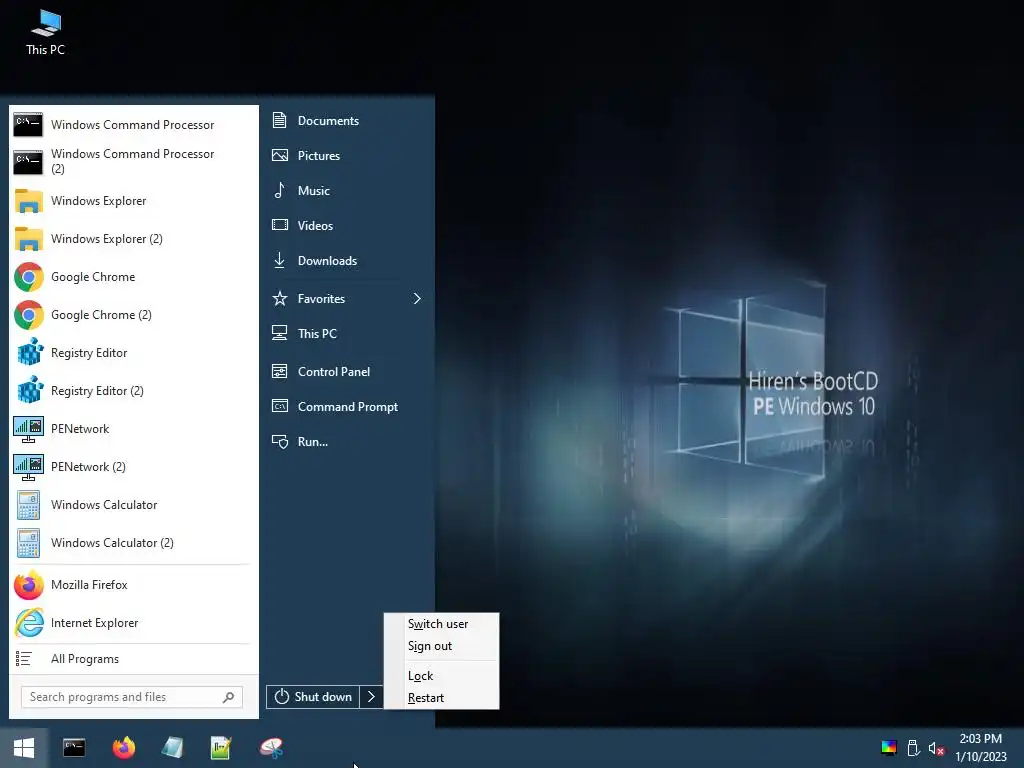Focus the Search programs and files field

[x=132, y=697]
